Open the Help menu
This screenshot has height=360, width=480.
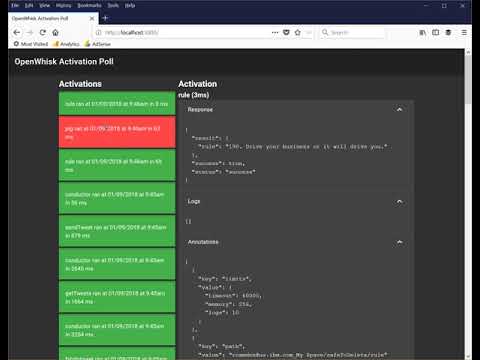tap(130, 5)
